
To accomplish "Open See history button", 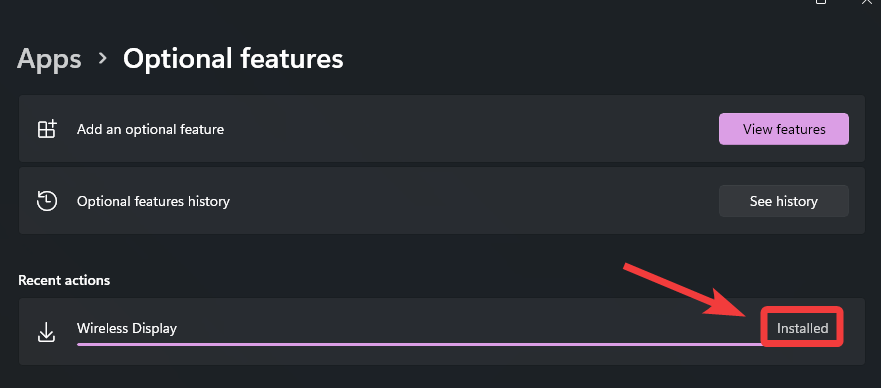I will click(784, 201).
